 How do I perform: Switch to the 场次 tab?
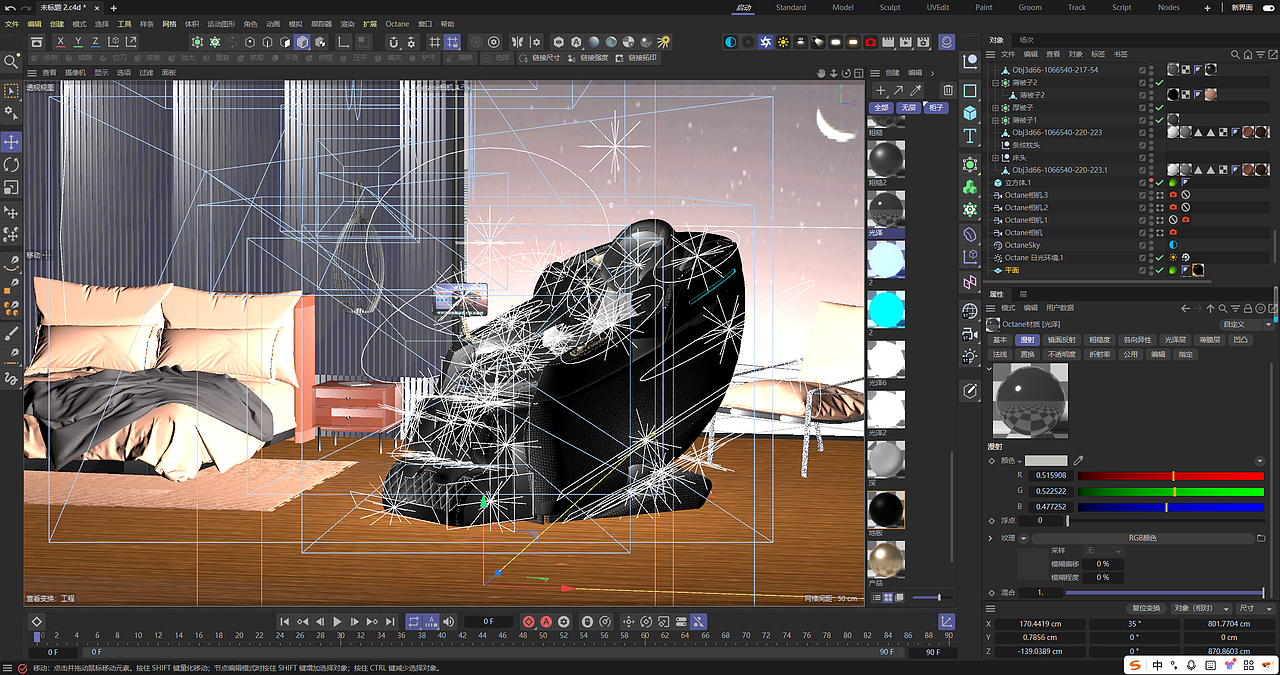[1026, 40]
